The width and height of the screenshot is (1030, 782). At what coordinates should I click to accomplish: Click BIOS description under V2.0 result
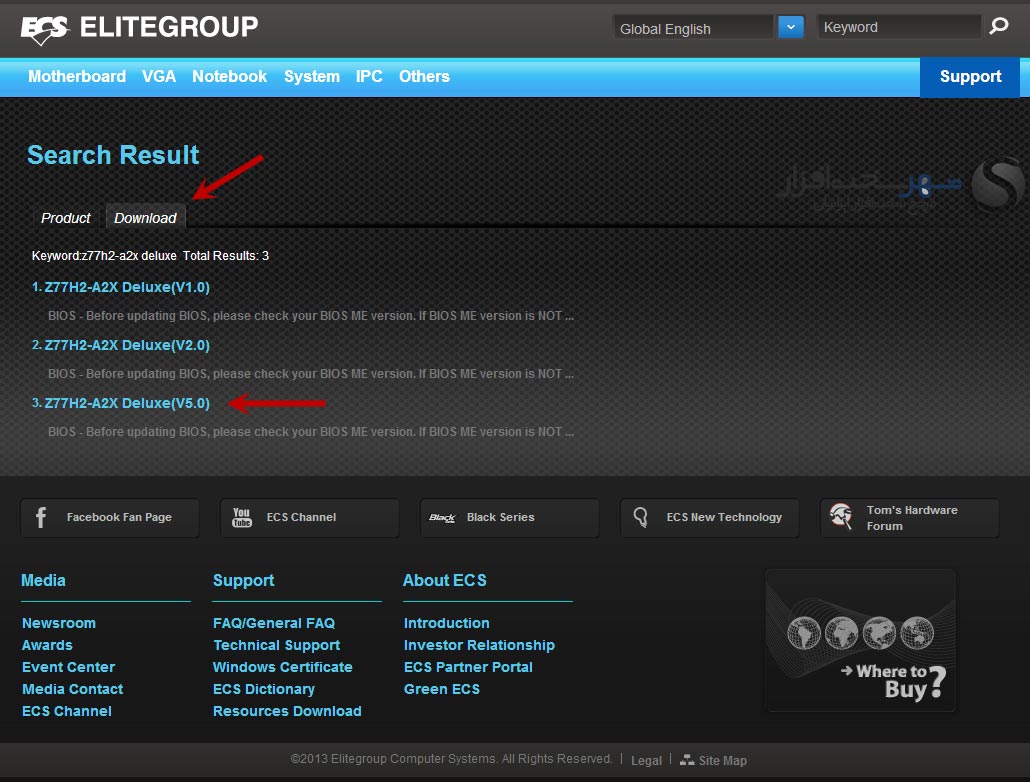311,374
